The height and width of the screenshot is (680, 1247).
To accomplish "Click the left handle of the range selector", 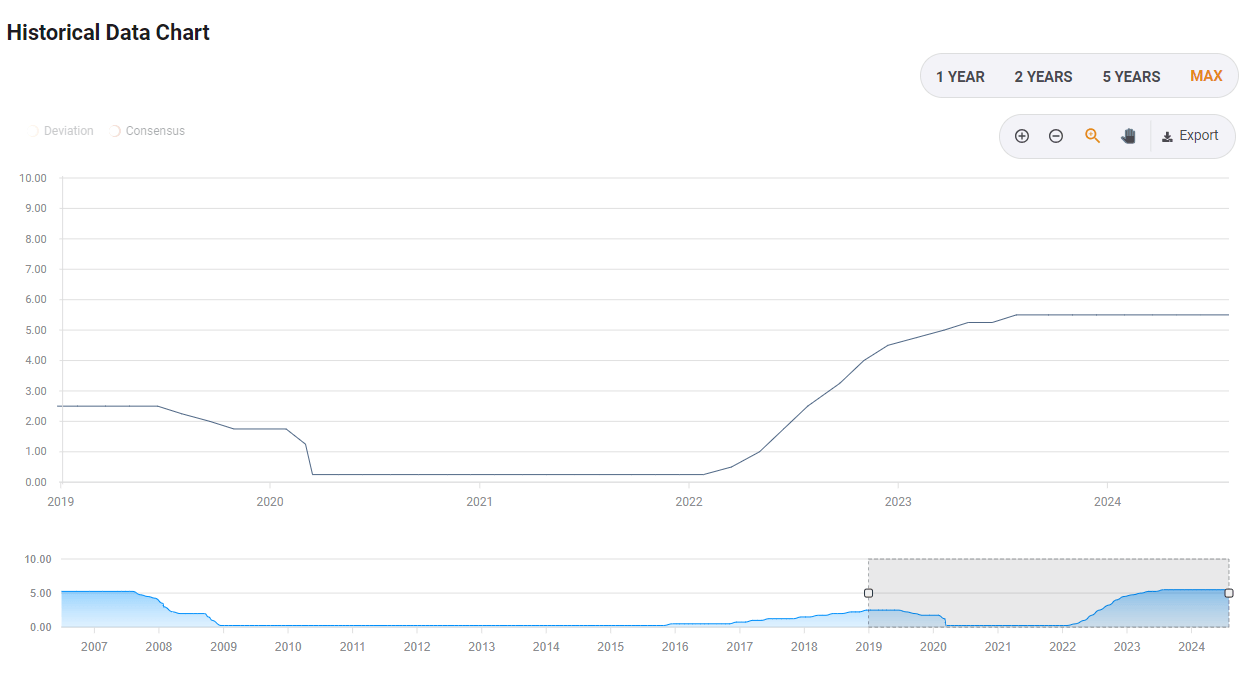I will point(868,592).
